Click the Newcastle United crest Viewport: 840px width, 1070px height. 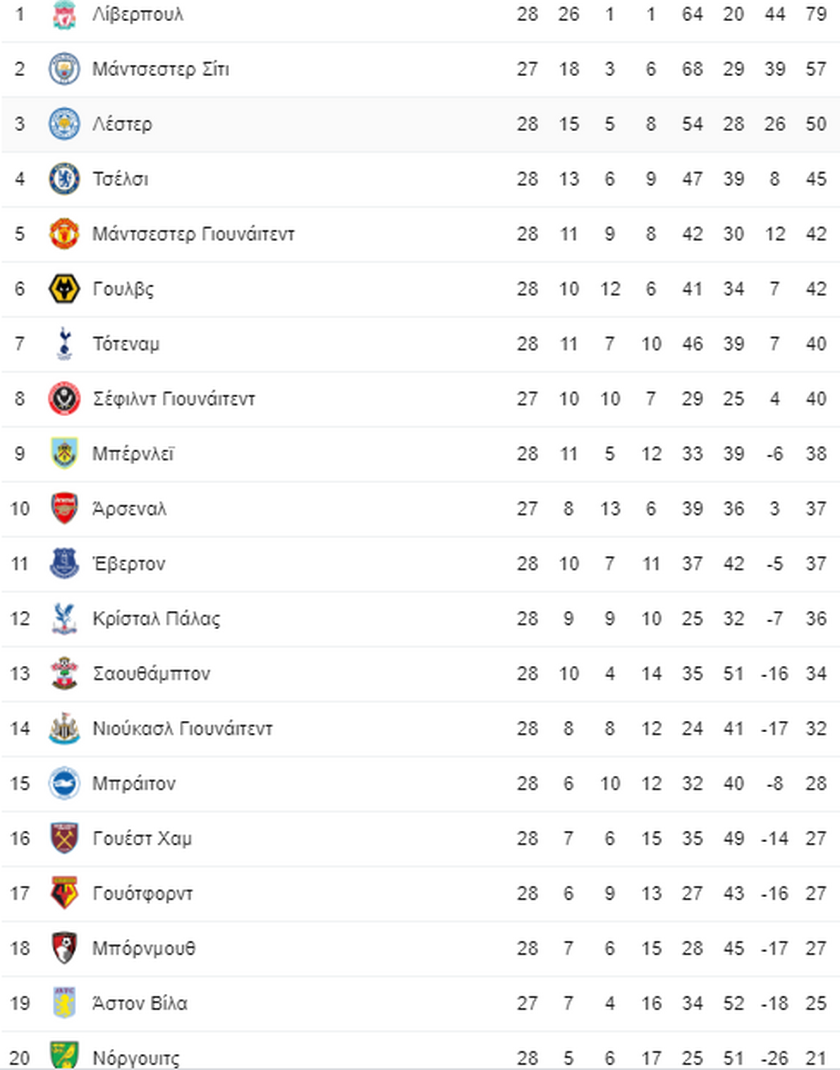(64, 728)
